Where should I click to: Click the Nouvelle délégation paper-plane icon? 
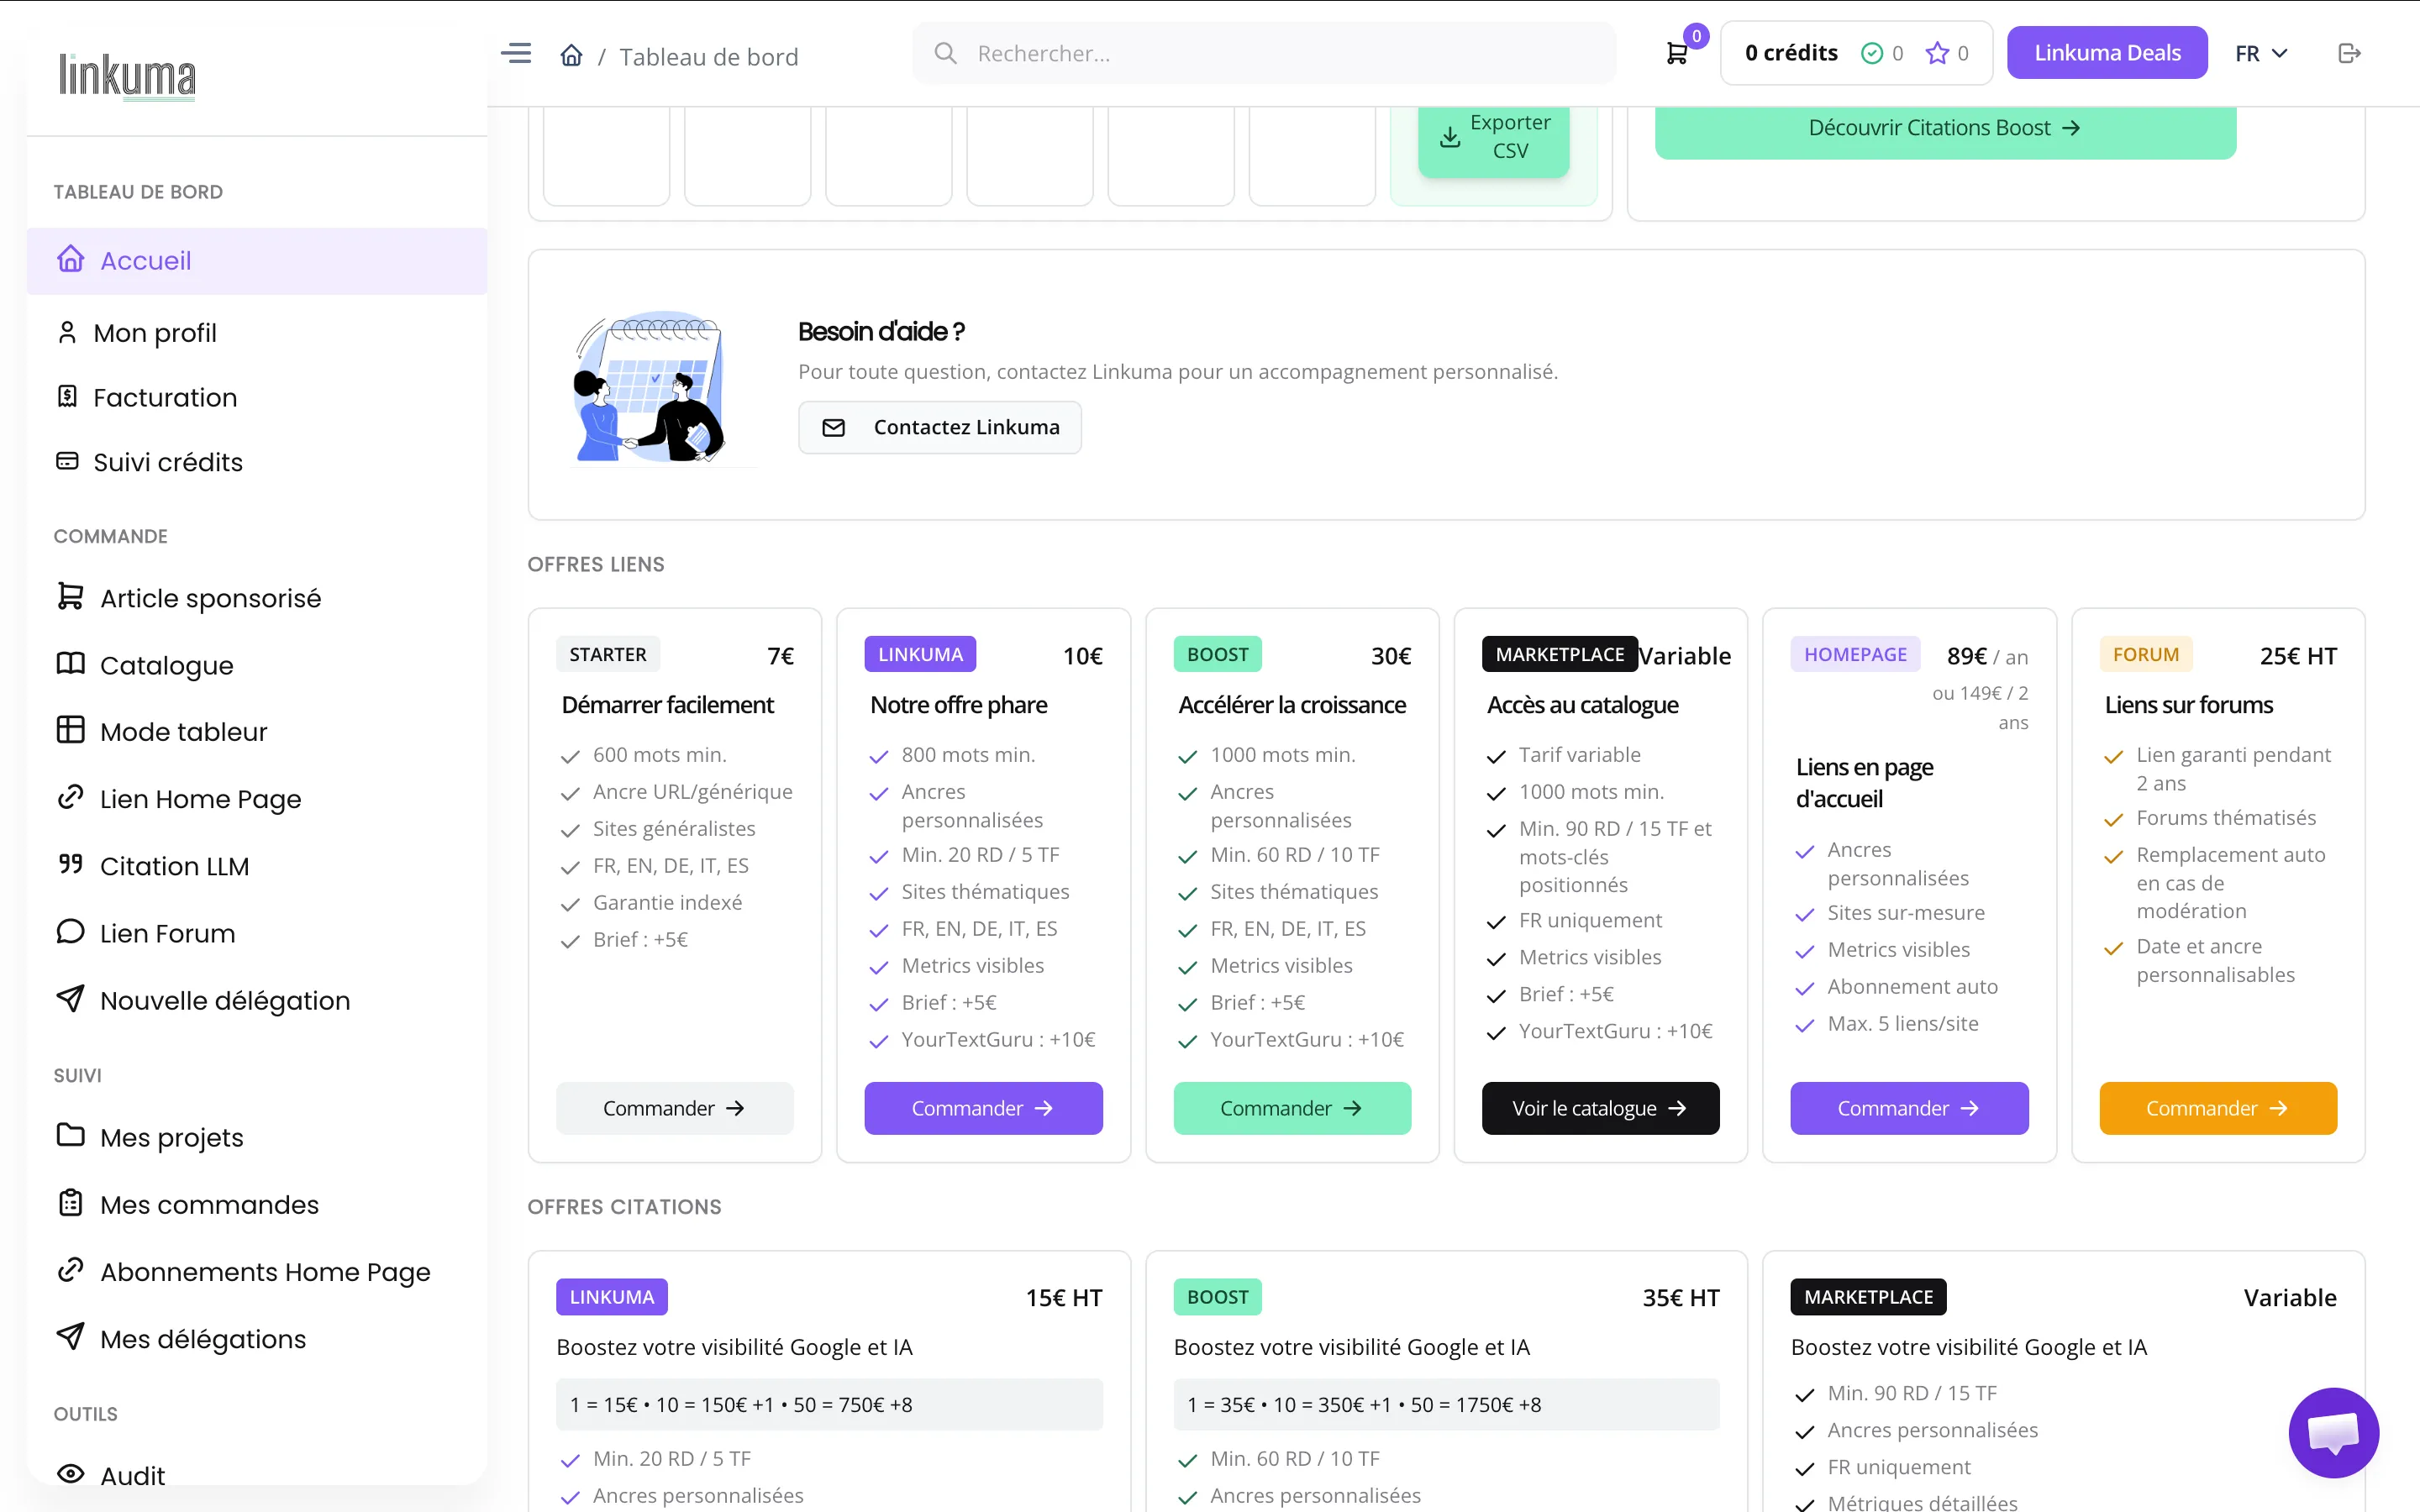click(70, 999)
